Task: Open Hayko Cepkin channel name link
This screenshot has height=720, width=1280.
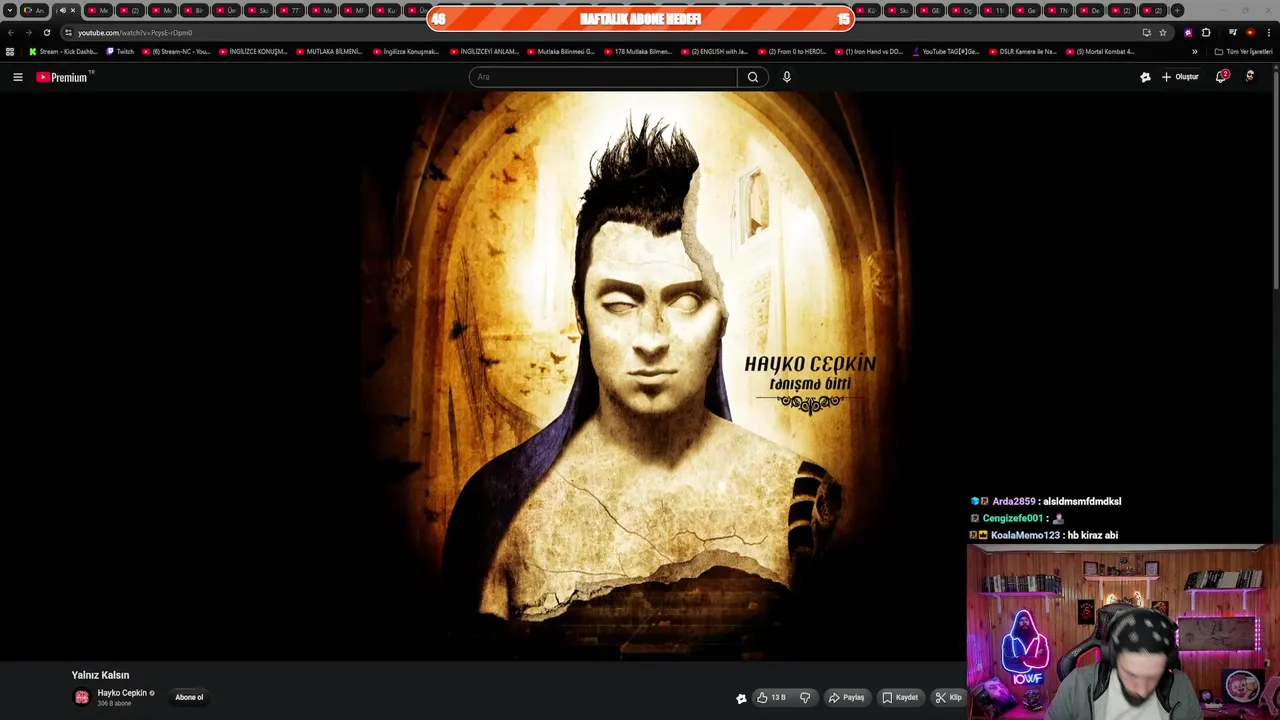Action: 122,693
